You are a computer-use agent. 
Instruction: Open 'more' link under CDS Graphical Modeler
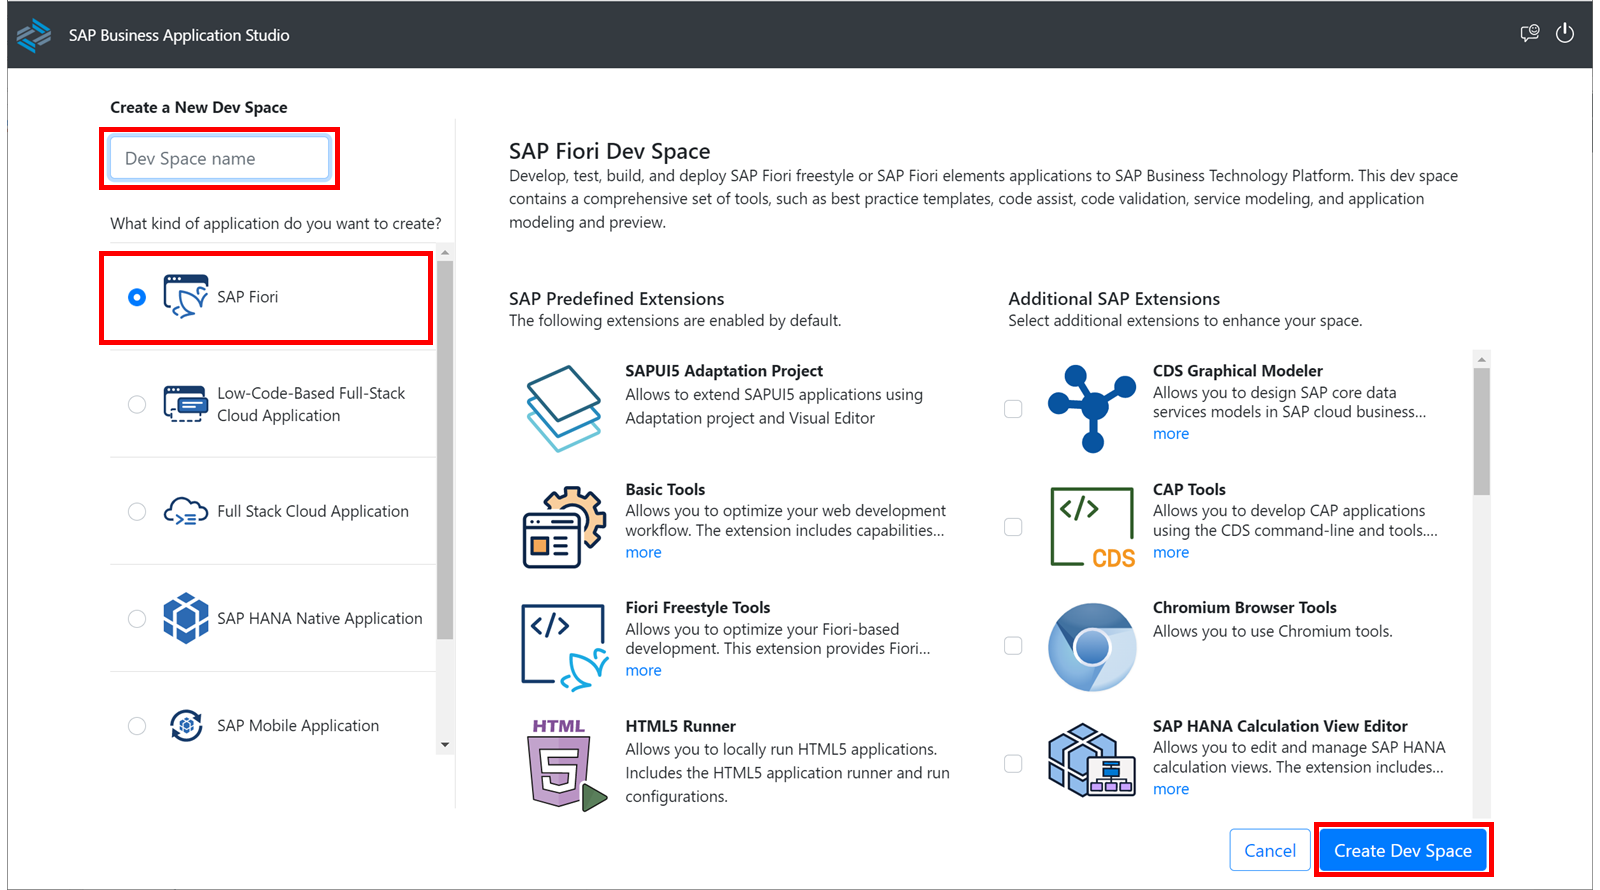1171,433
